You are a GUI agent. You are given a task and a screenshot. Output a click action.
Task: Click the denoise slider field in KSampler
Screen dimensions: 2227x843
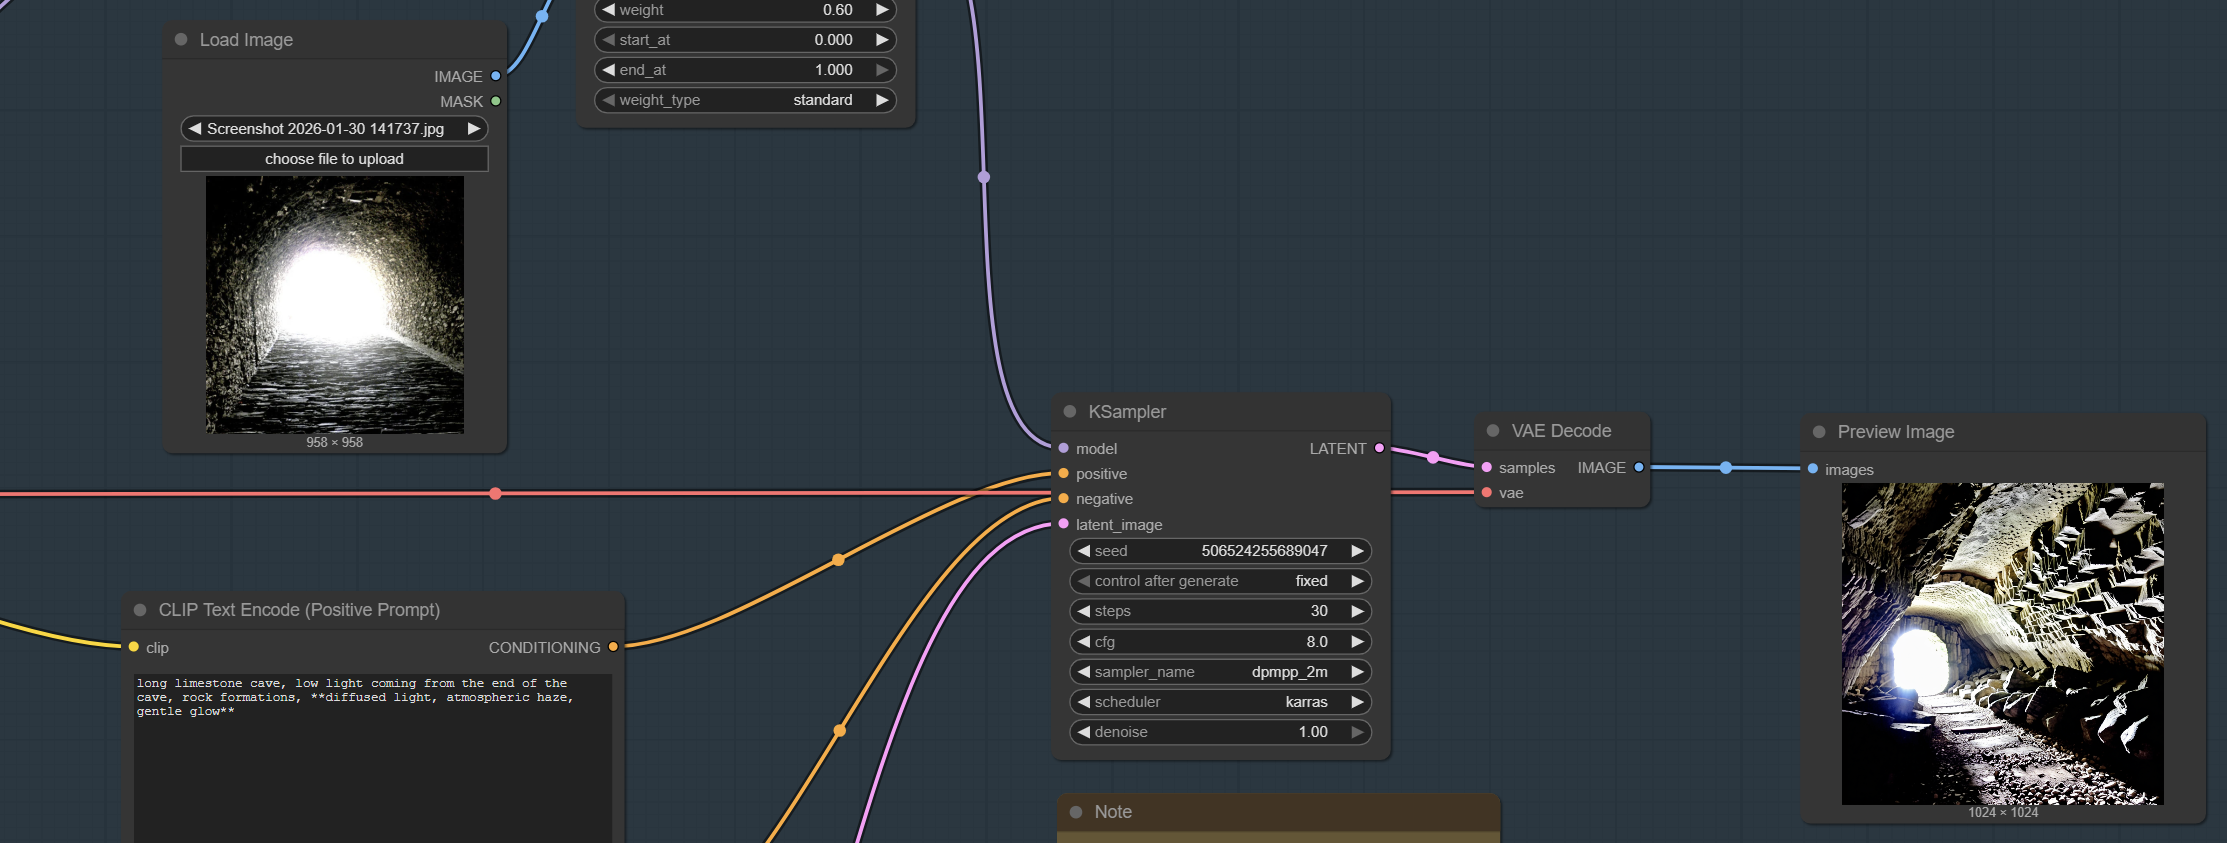pos(1220,732)
